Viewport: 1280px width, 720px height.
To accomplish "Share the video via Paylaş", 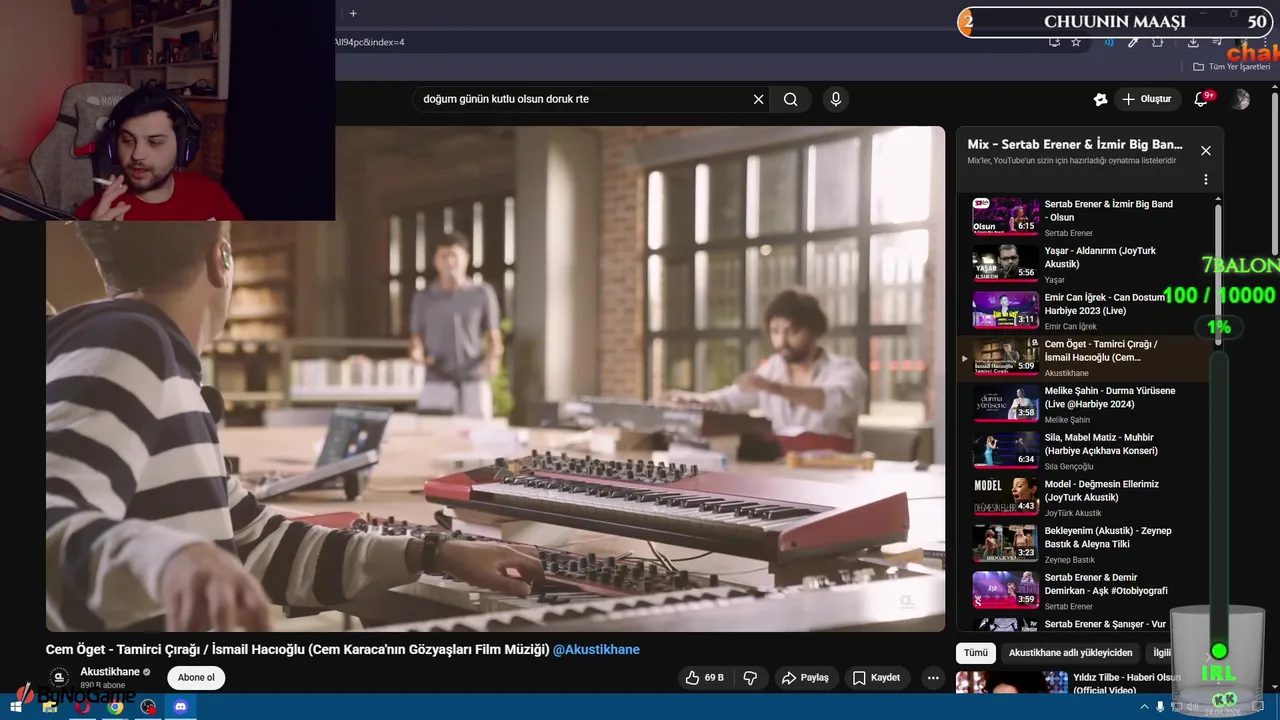I will pyautogui.click(x=806, y=678).
